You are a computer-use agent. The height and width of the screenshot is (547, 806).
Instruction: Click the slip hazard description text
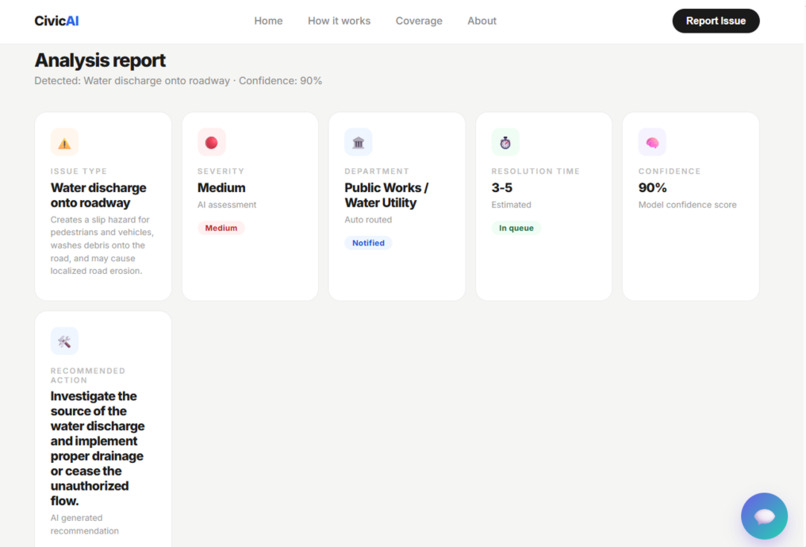coord(102,245)
